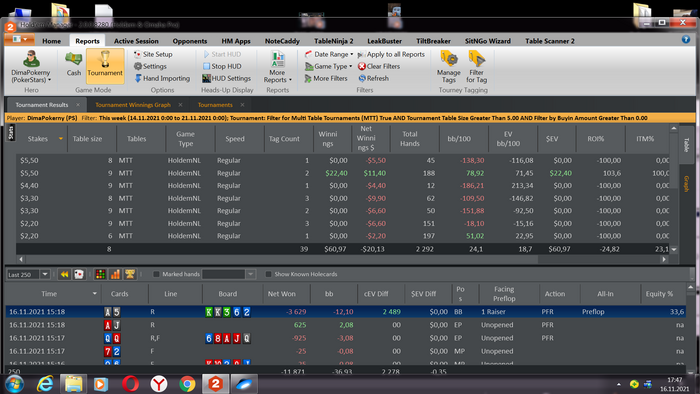
Task: Select hand row with net won -925
Action: 346,338
